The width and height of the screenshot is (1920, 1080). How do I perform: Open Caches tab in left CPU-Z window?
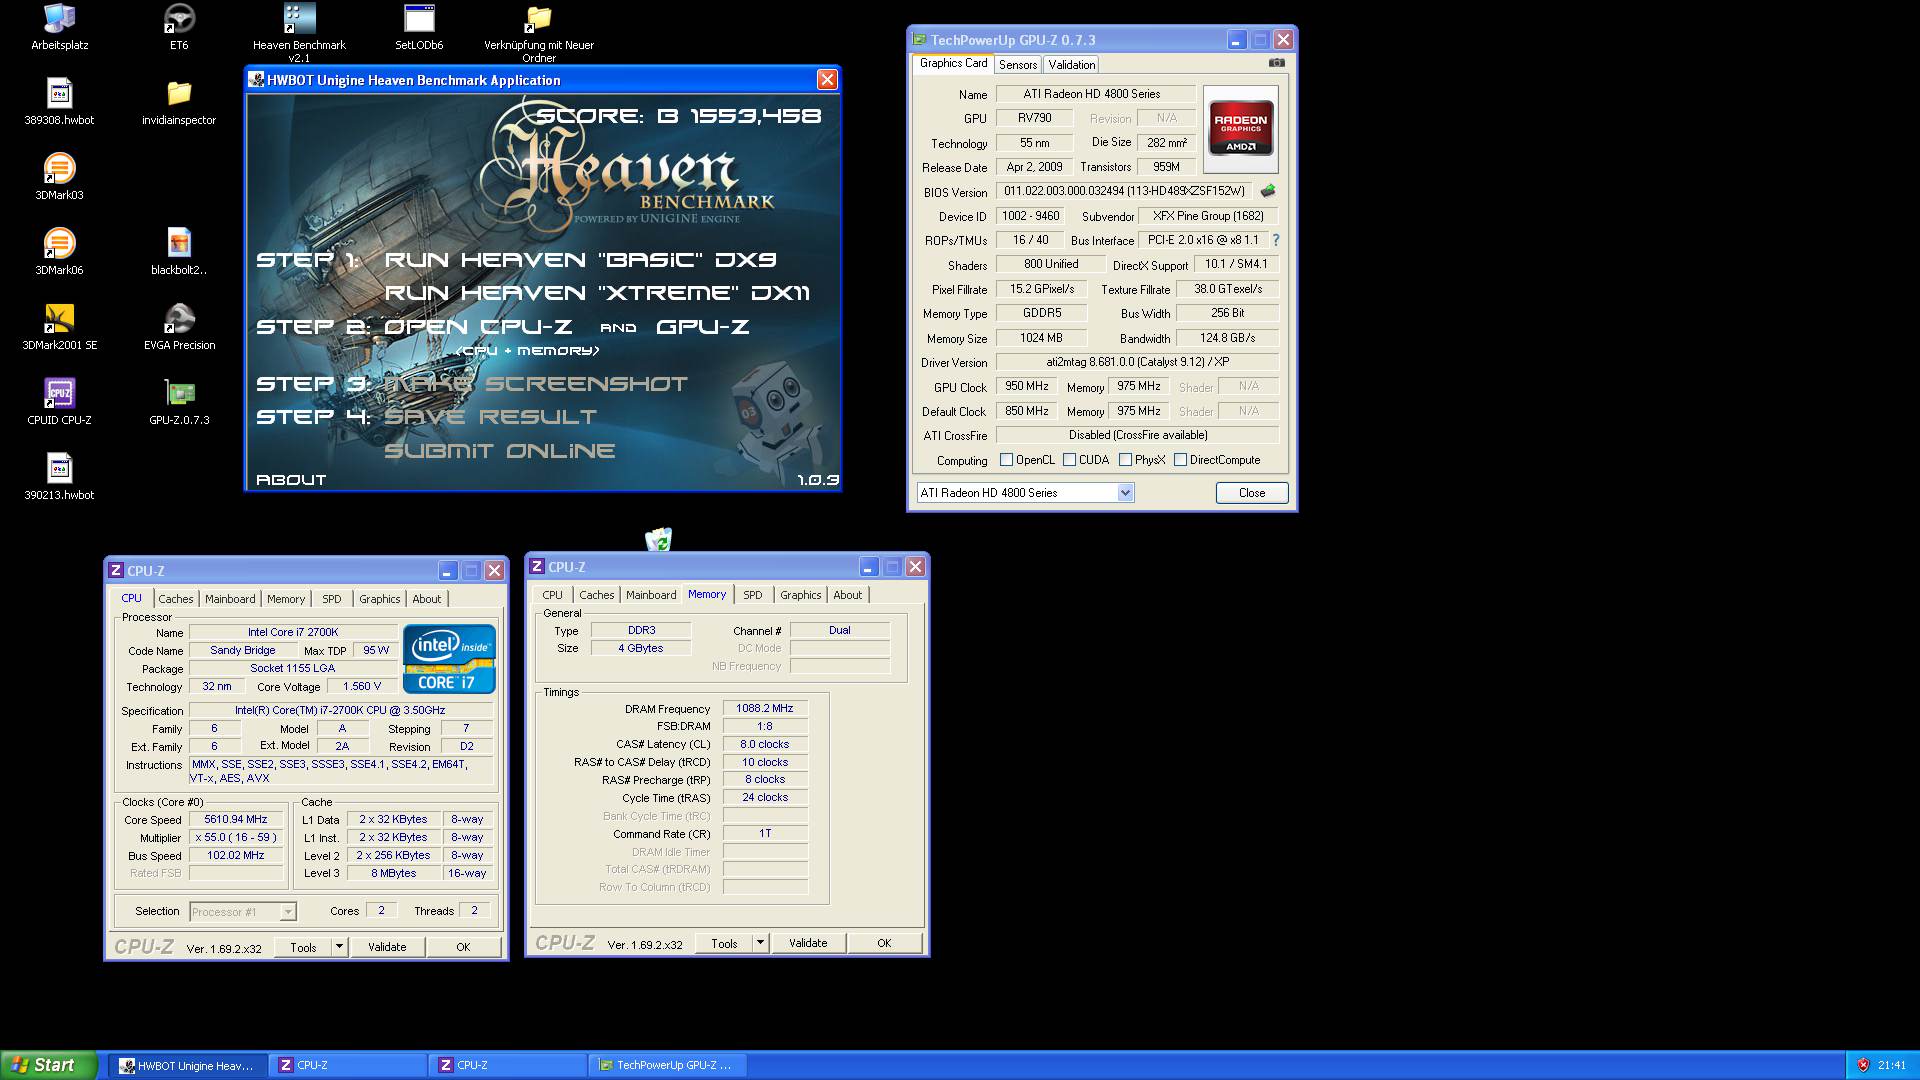pyautogui.click(x=176, y=599)
